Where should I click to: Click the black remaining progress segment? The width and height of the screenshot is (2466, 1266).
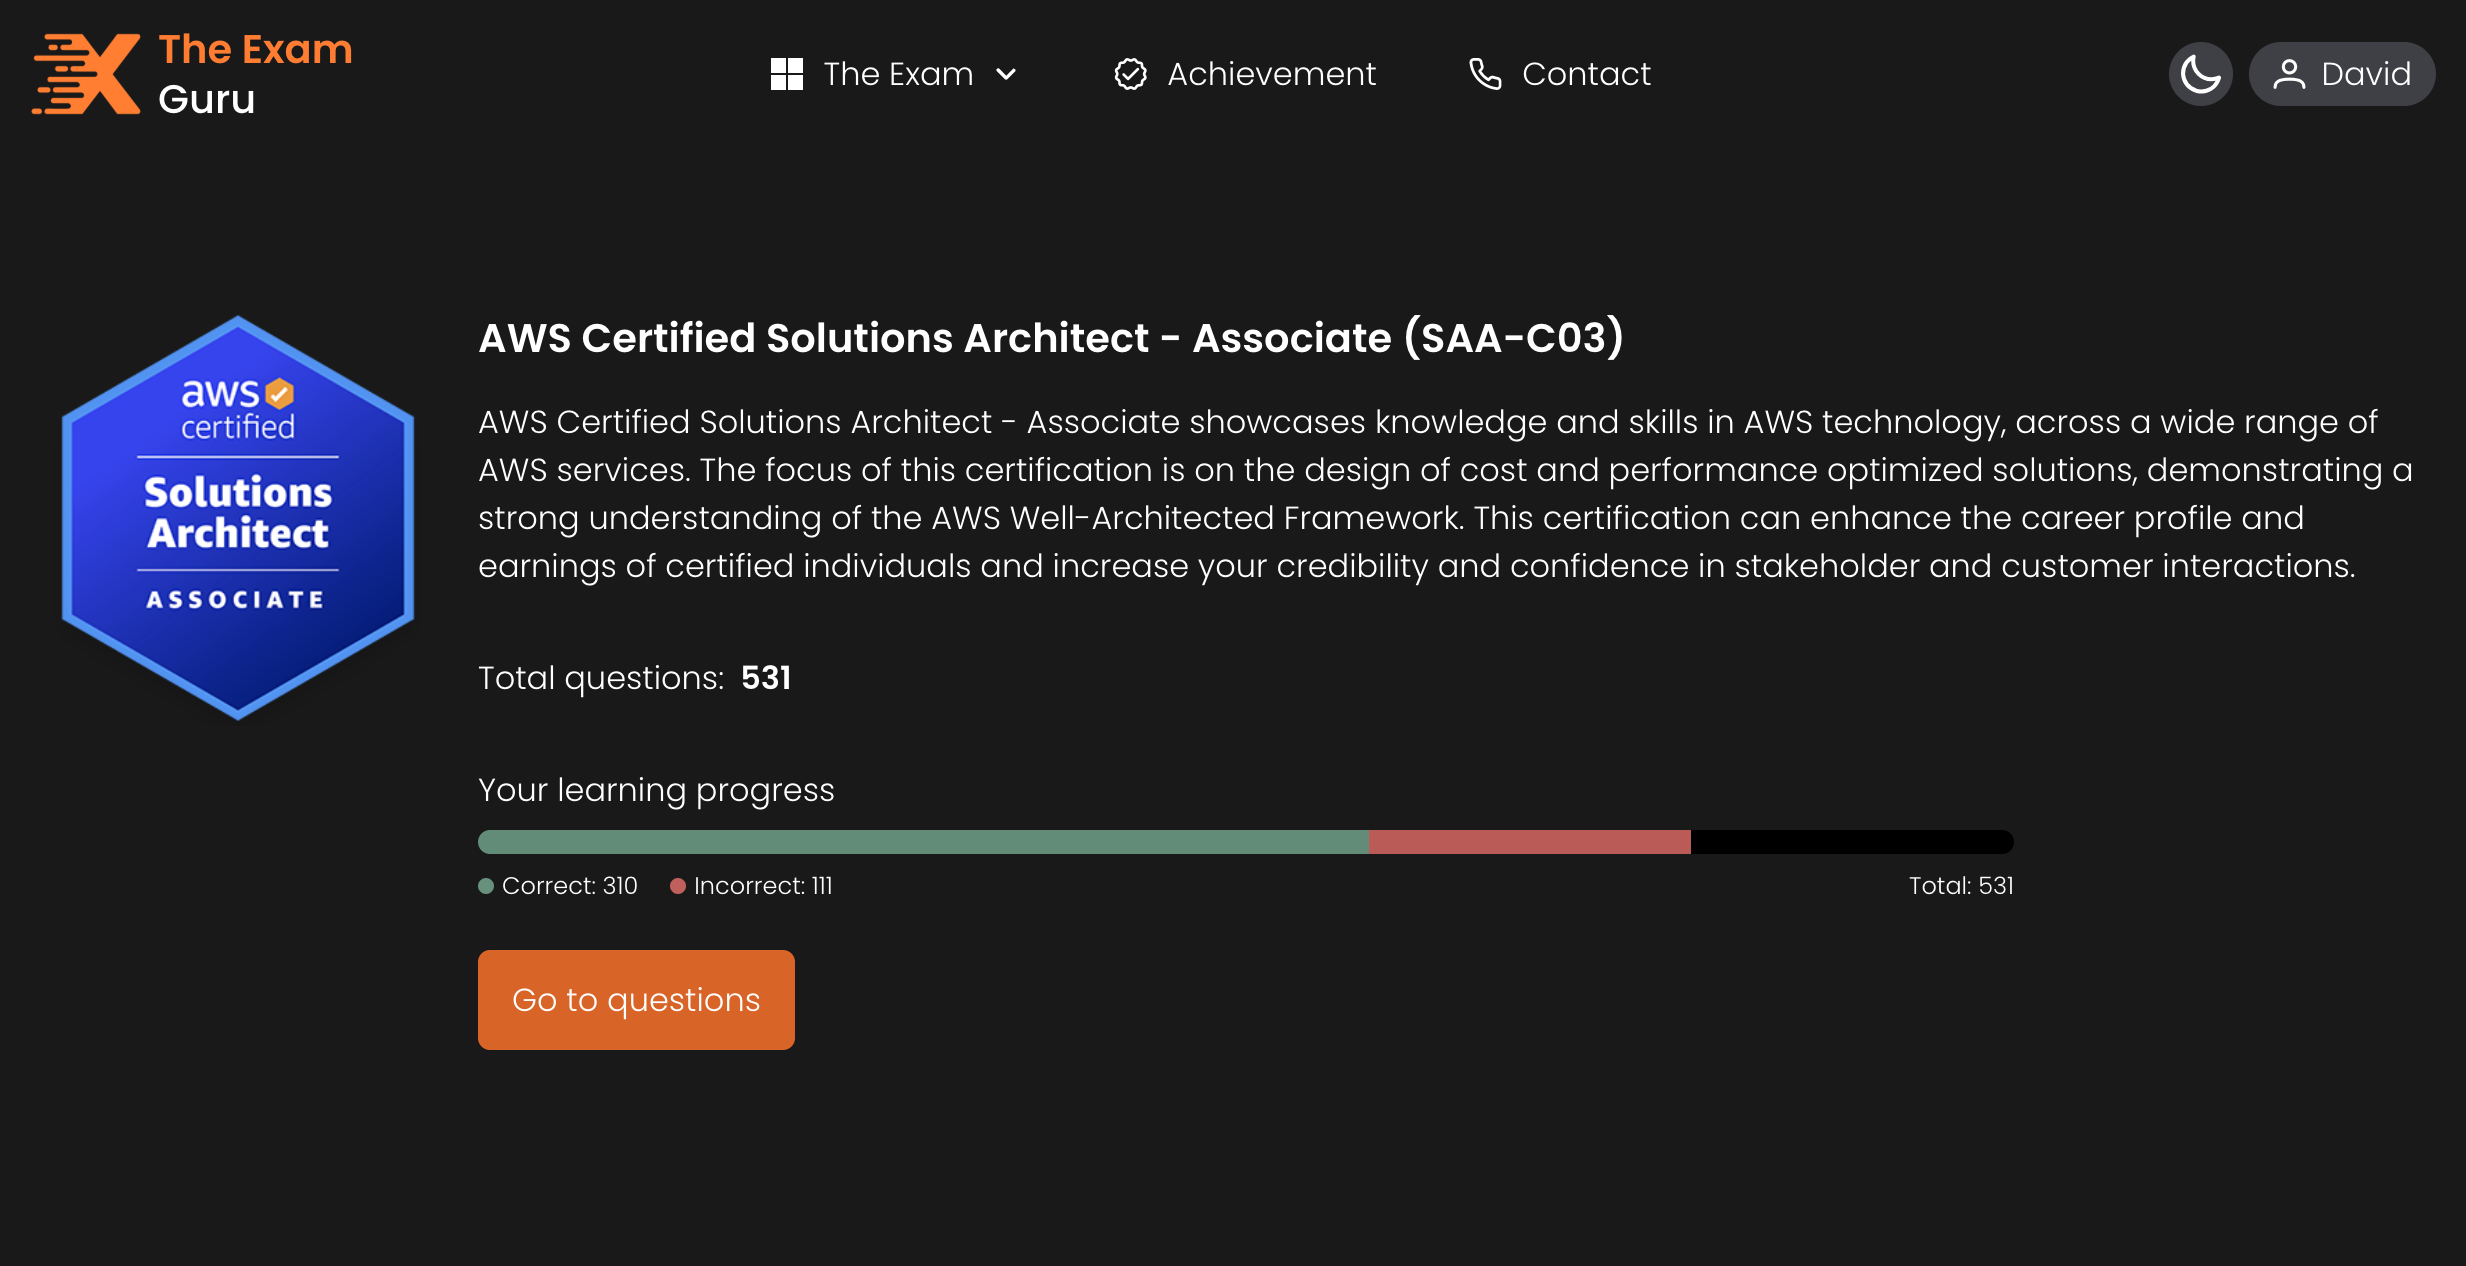coord(1851,842)
